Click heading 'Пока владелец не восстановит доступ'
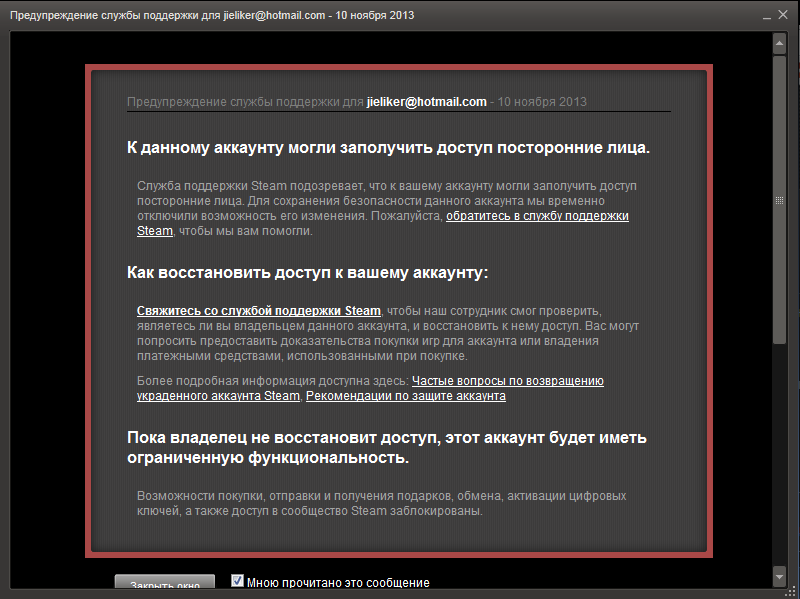Image resolution: width=800 pixels, height=599 pixels. [387, 447]
